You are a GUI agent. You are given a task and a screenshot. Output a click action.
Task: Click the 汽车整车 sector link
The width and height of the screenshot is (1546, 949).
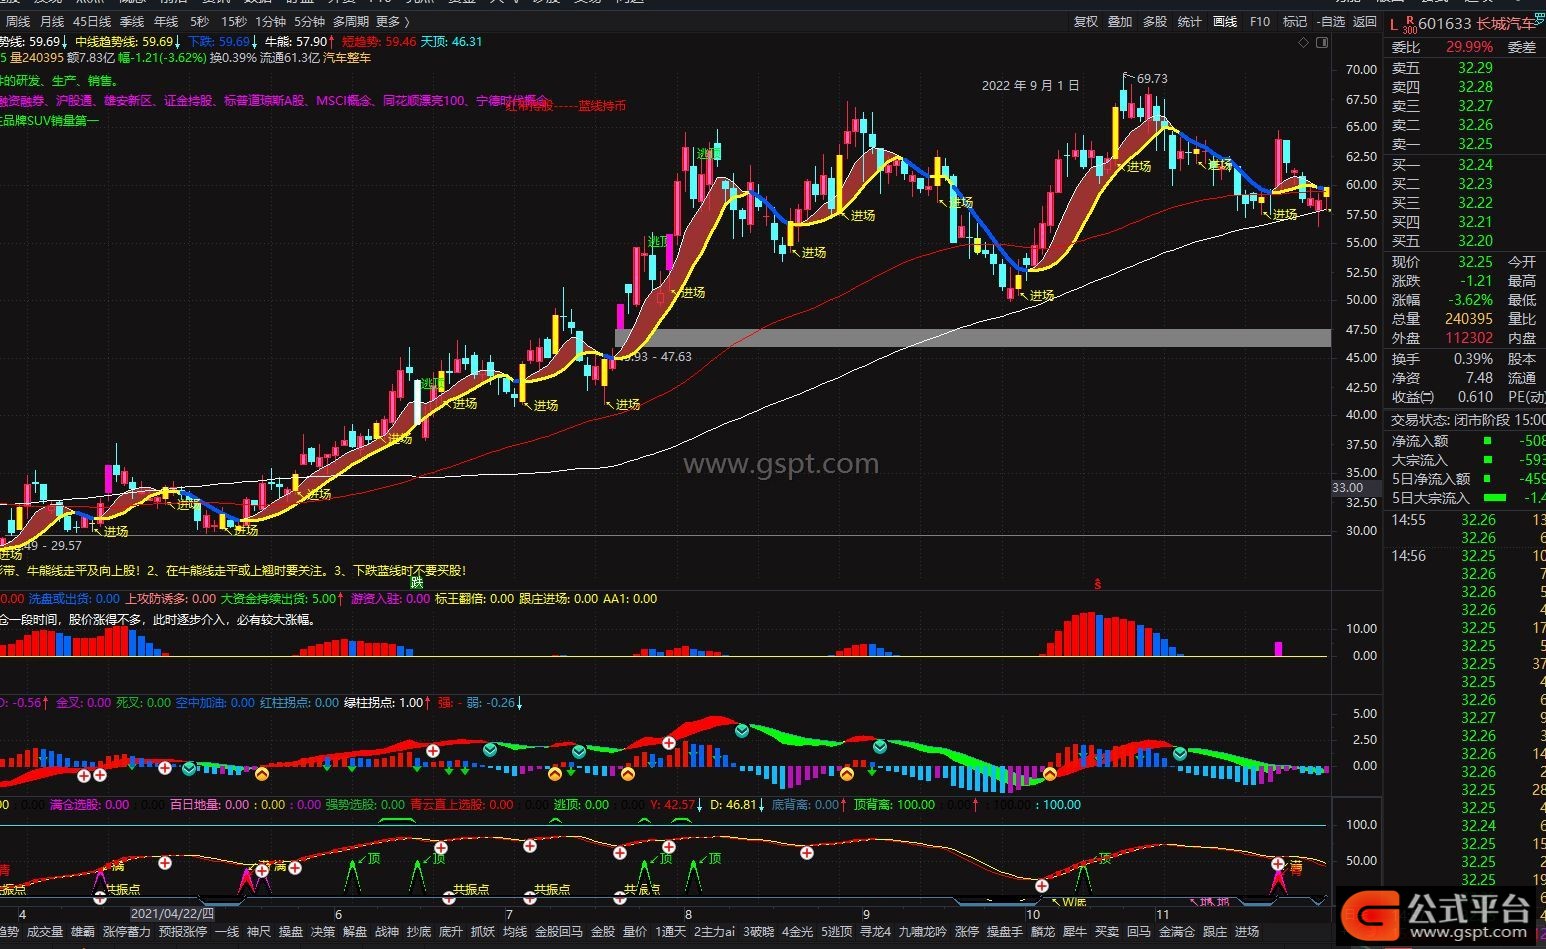pos(347,58)
